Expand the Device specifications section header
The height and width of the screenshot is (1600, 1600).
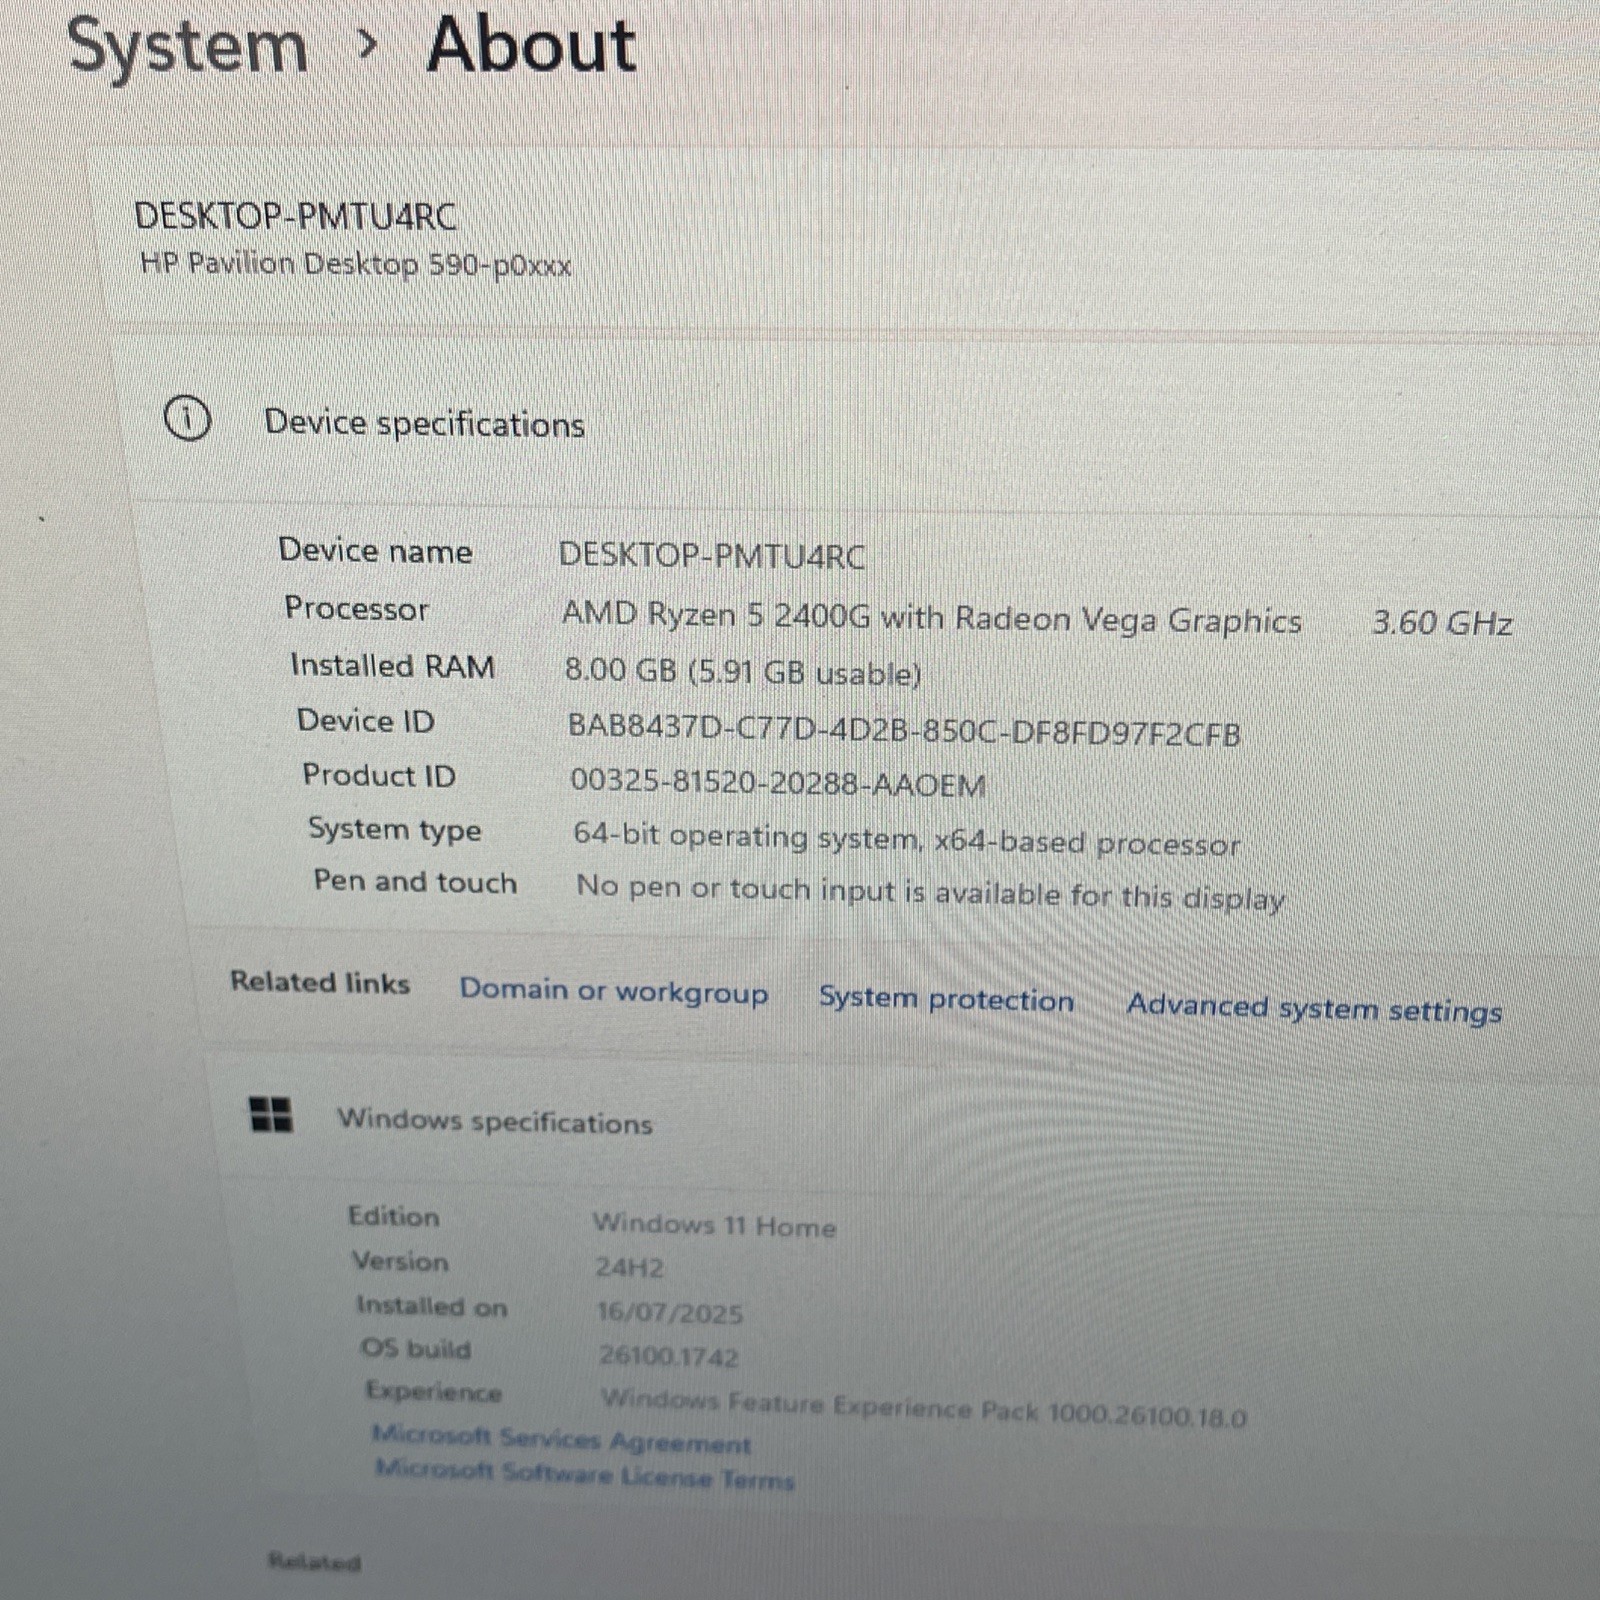click(x=860, y=422)
